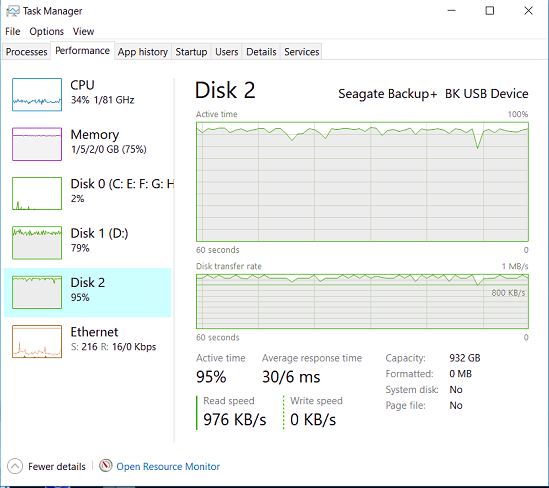
Task: Switch to the App history tab
Action: [x=143, y=52]
